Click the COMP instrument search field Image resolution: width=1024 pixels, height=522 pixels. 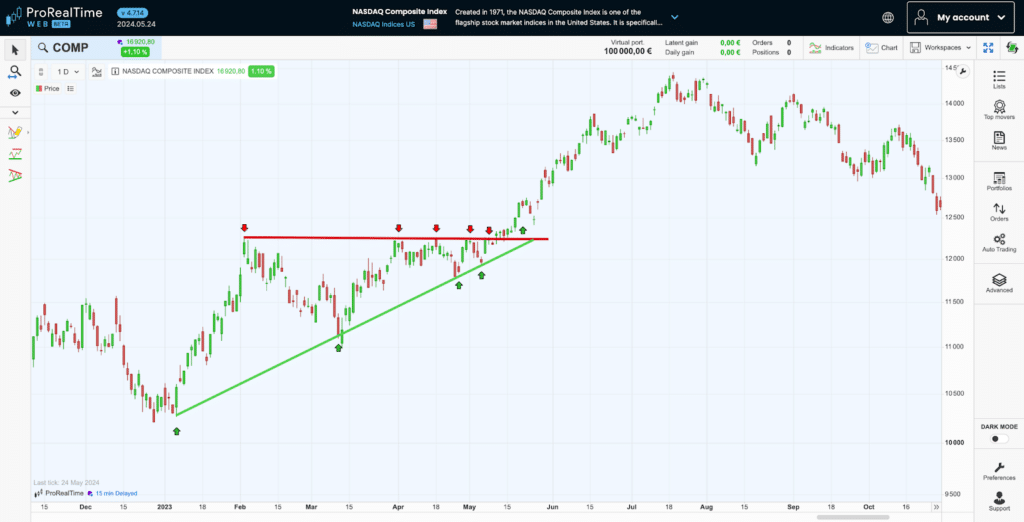tap(72, 48)
